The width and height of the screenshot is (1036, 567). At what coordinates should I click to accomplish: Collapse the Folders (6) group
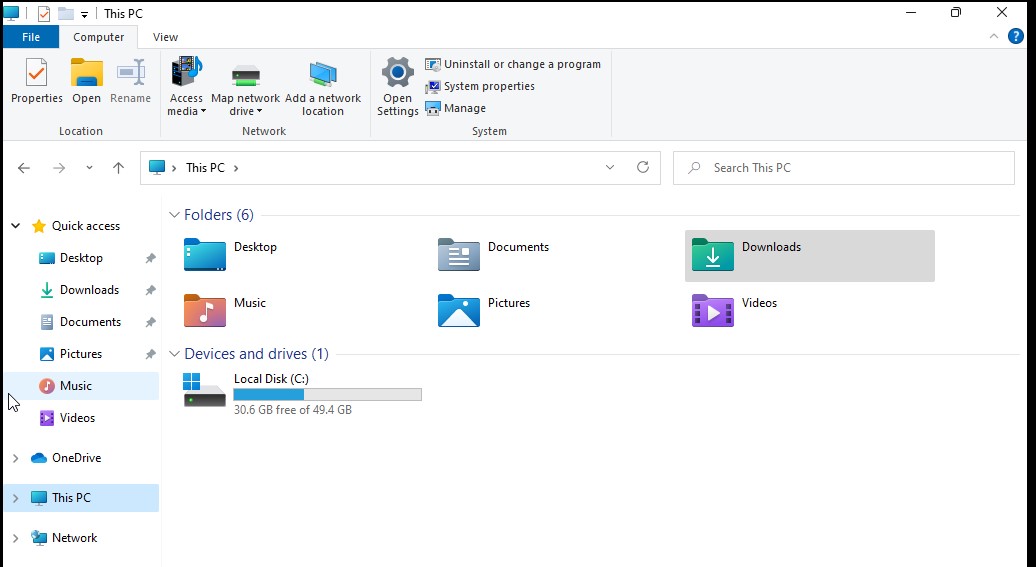[x=174, y=215]
